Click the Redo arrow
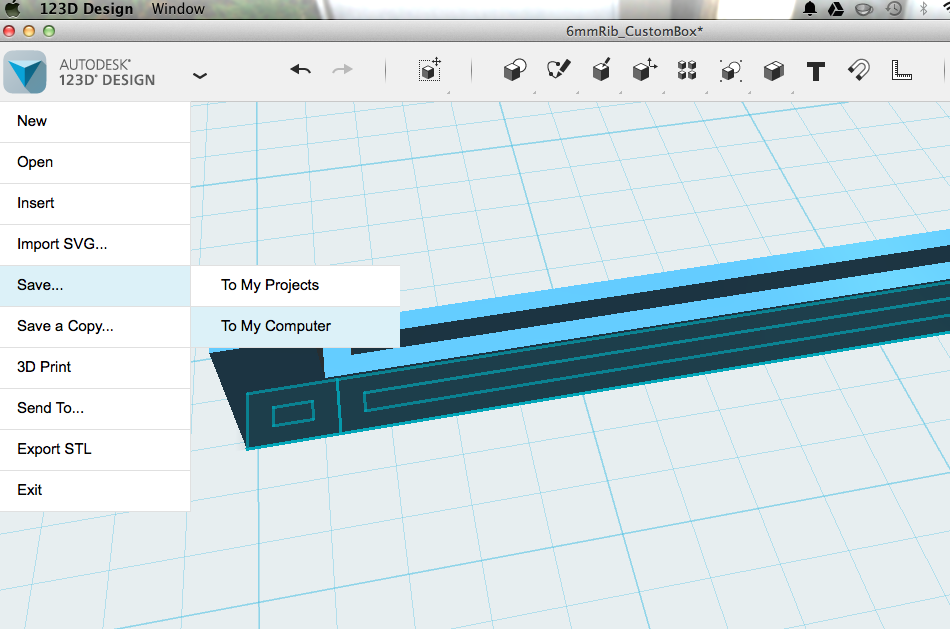 click(x=342, y=70)
